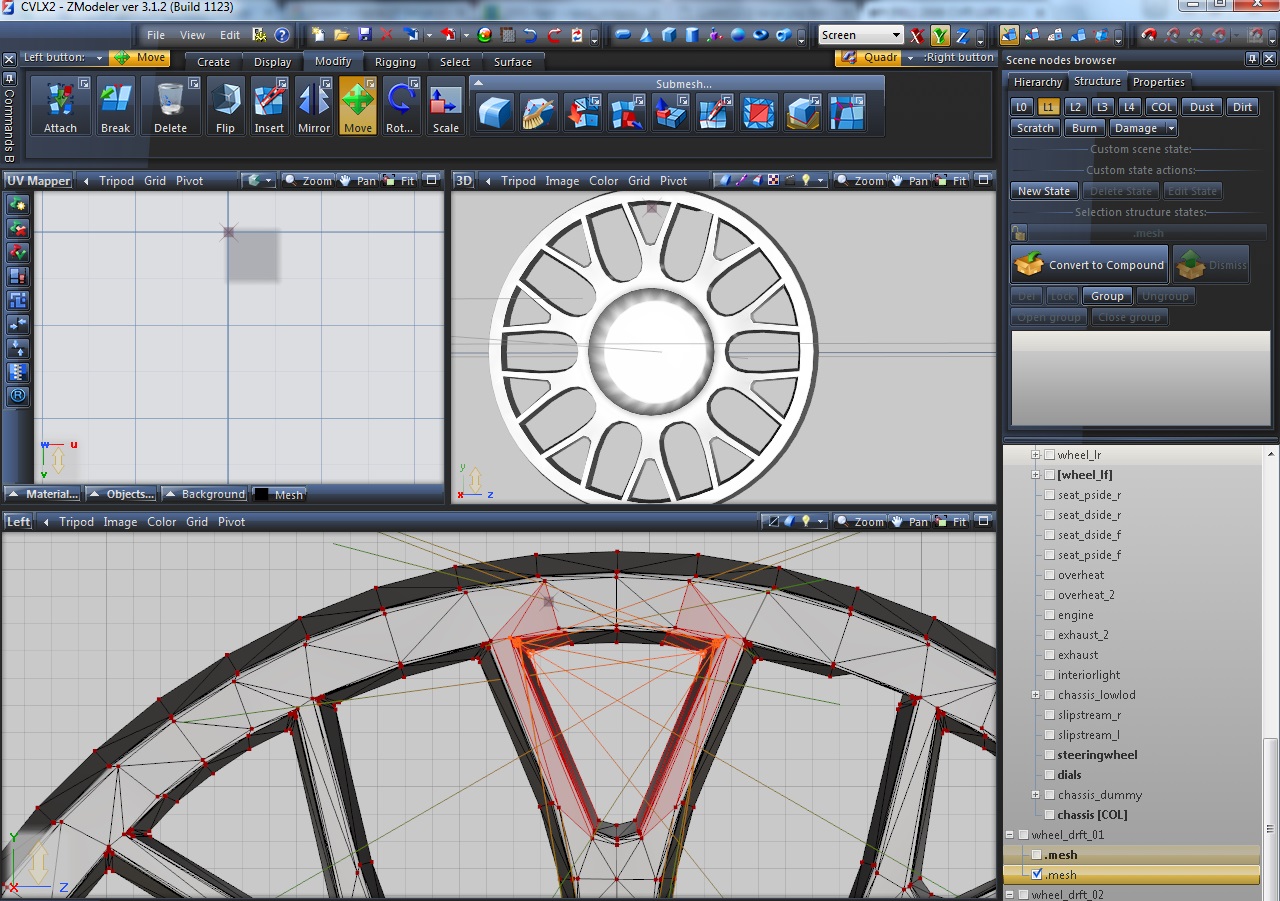Click the Save floppy disk icon
This screenshot has width=1280, height=901.
pos(364,35)
